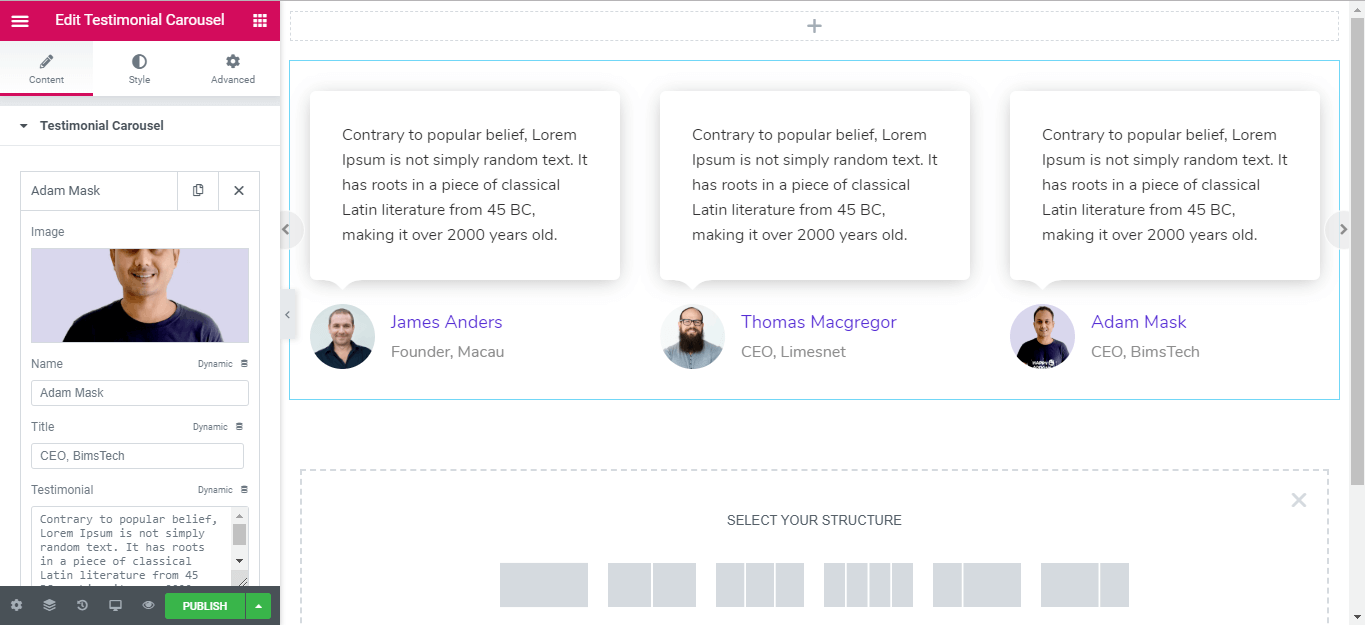The height and width of the screenshot is (625, 1365).
Task: Switch to the Style tab
Action: coord(139,69)
